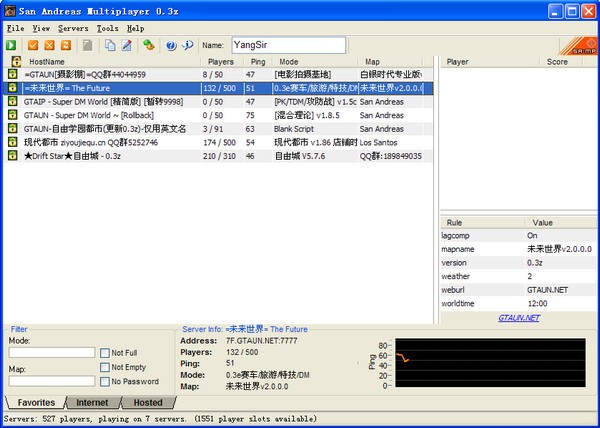
Task: Enable the Not Full filter checkbox
Action: pyautogui.click(x=104, y=353)
